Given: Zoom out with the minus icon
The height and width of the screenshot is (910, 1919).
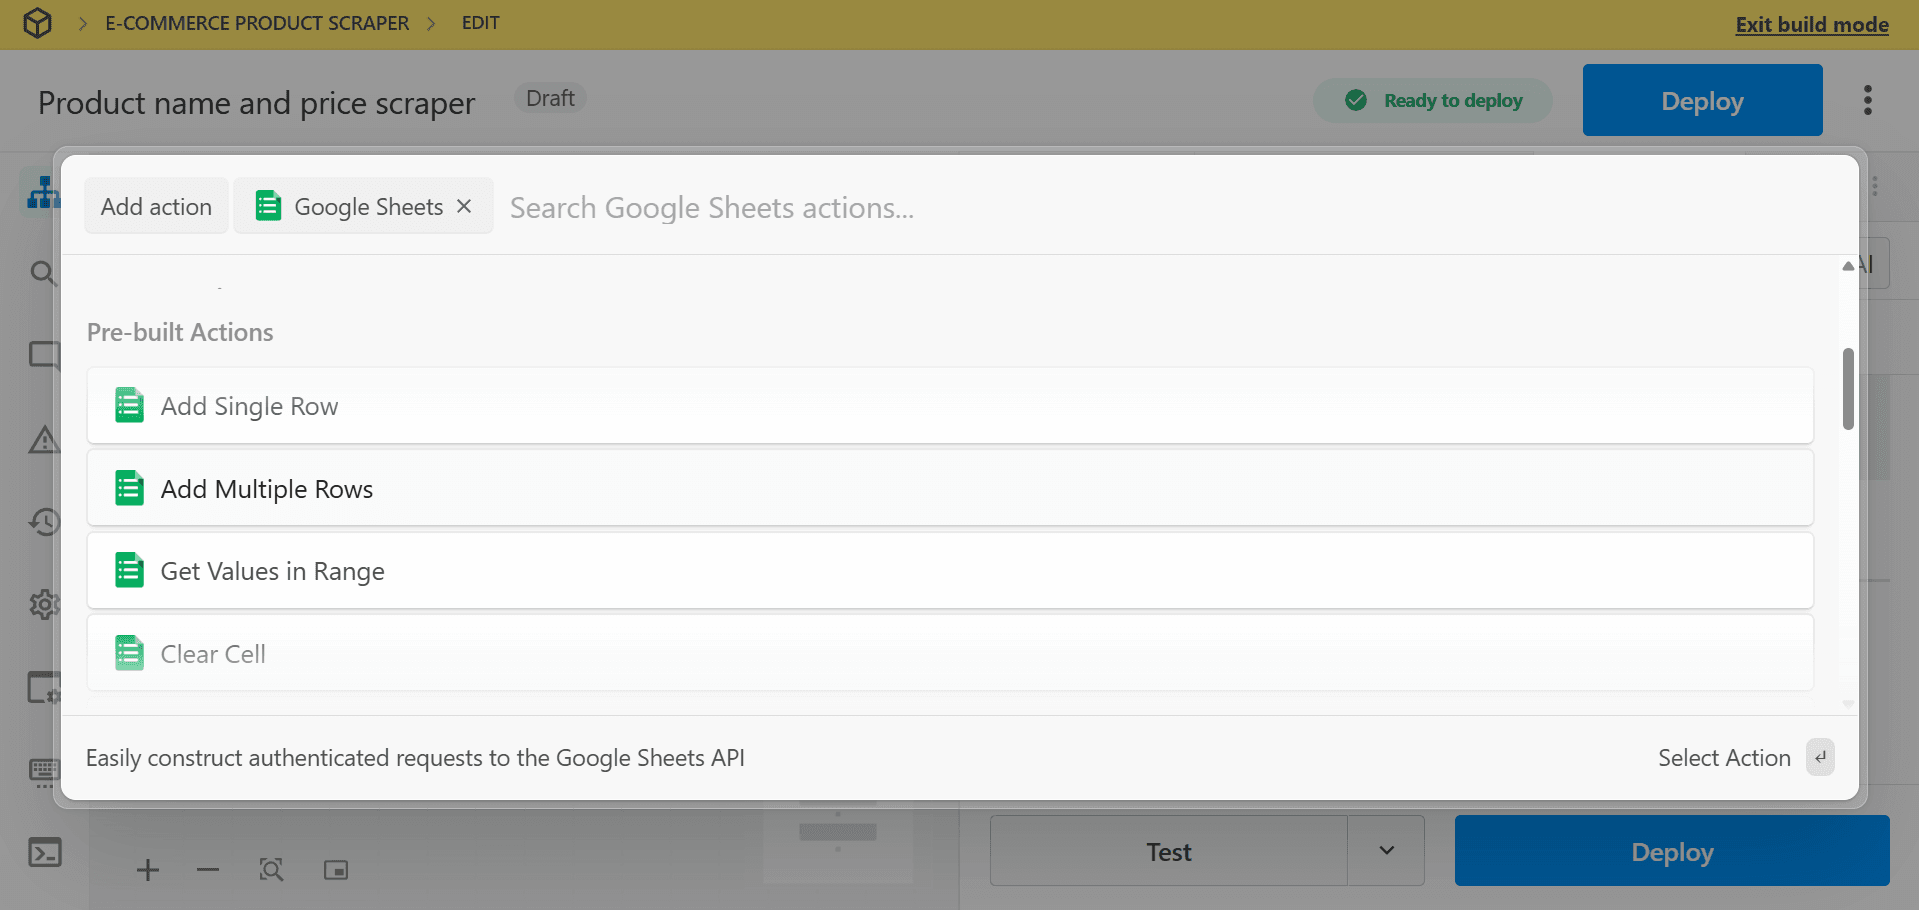Looking at the screenshot, I should (208, 870).
